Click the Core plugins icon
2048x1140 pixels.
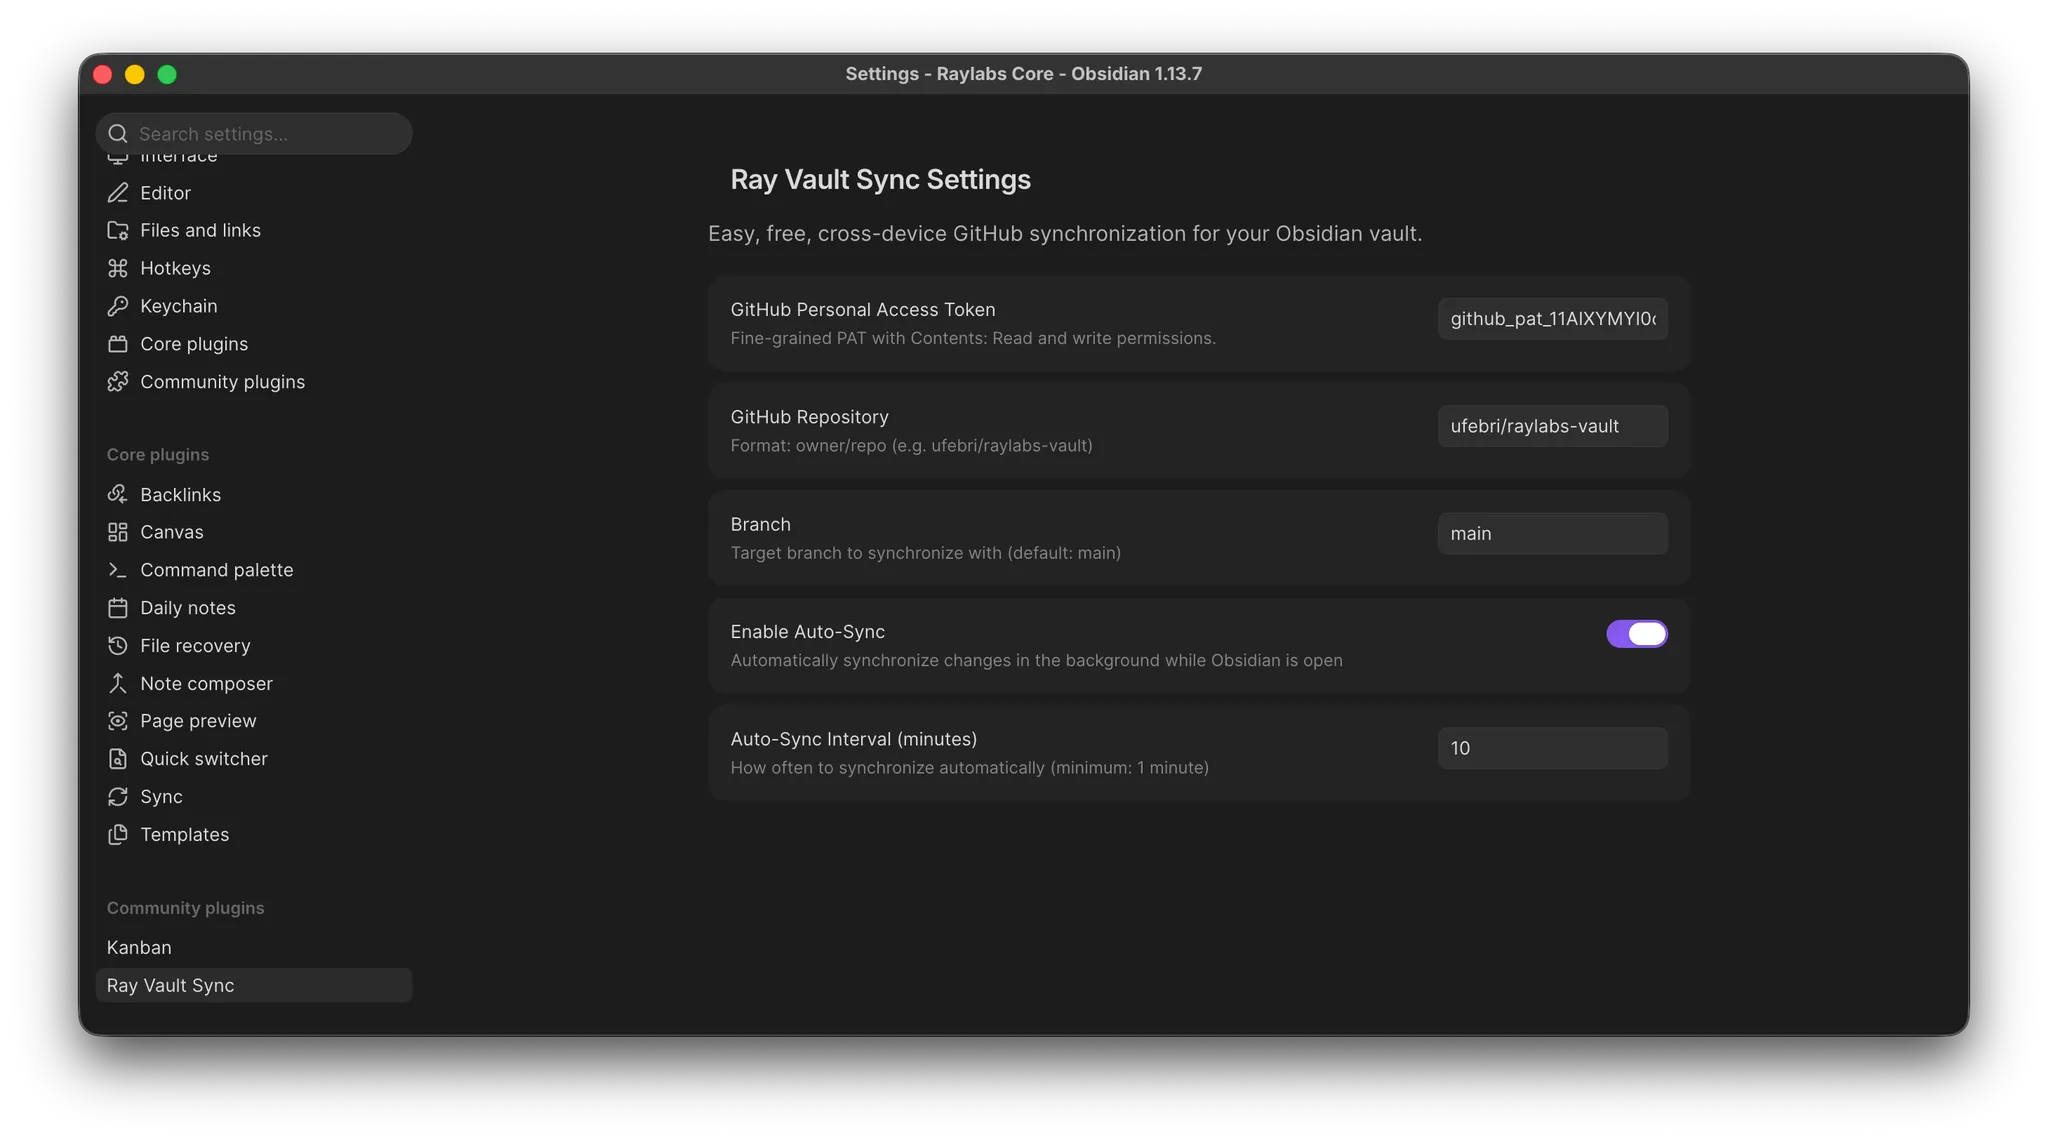click(118, 344)
